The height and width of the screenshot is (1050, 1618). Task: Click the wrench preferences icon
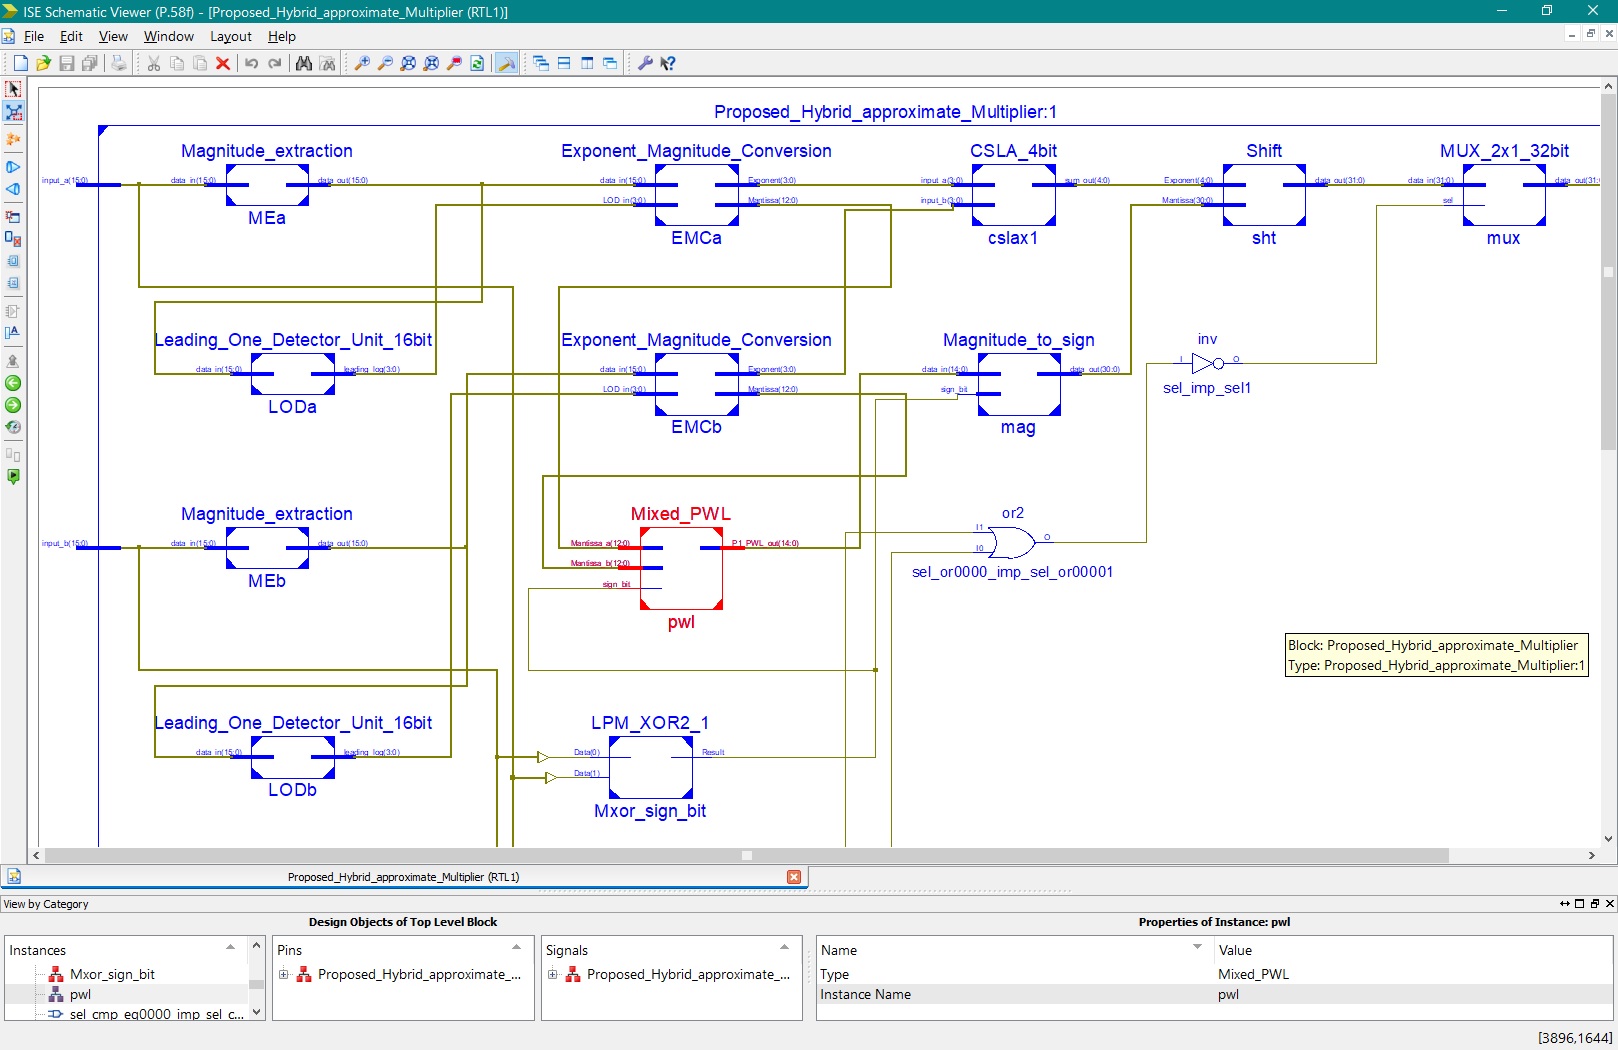645,63
